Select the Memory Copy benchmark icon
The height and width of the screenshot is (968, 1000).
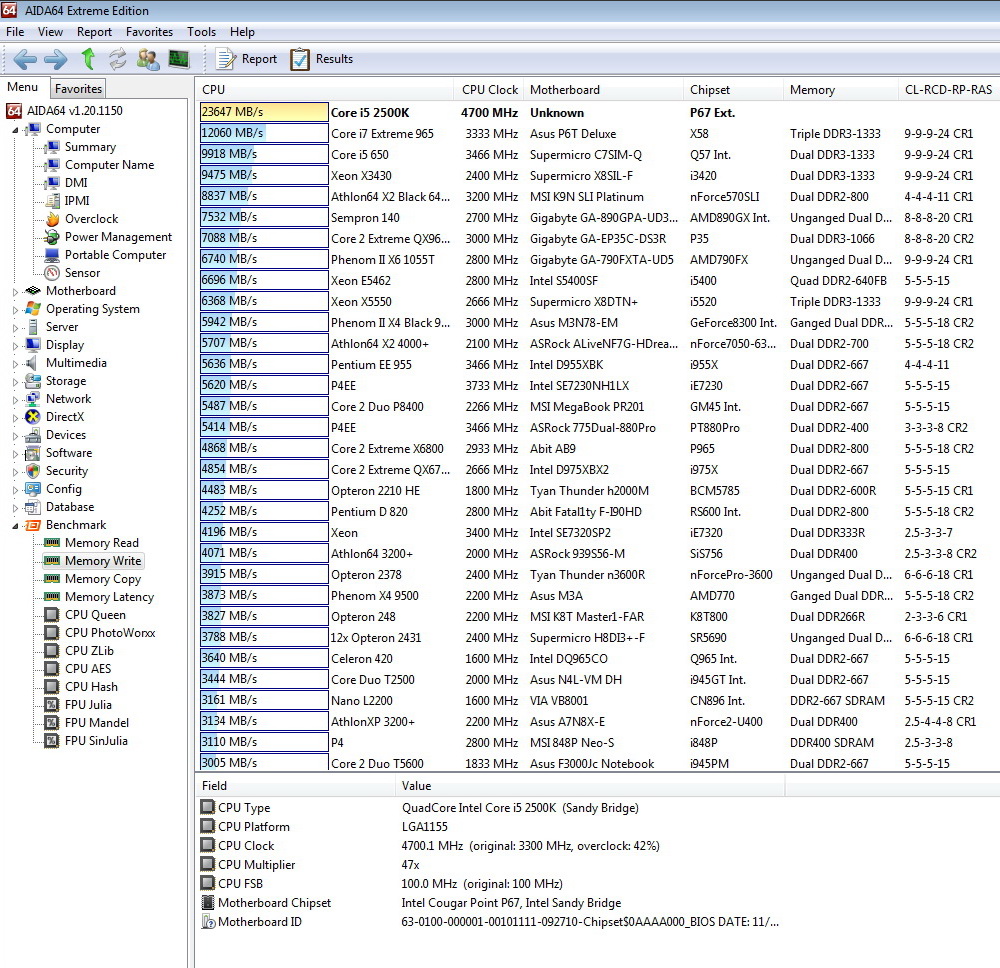click(x=52, y=579)
